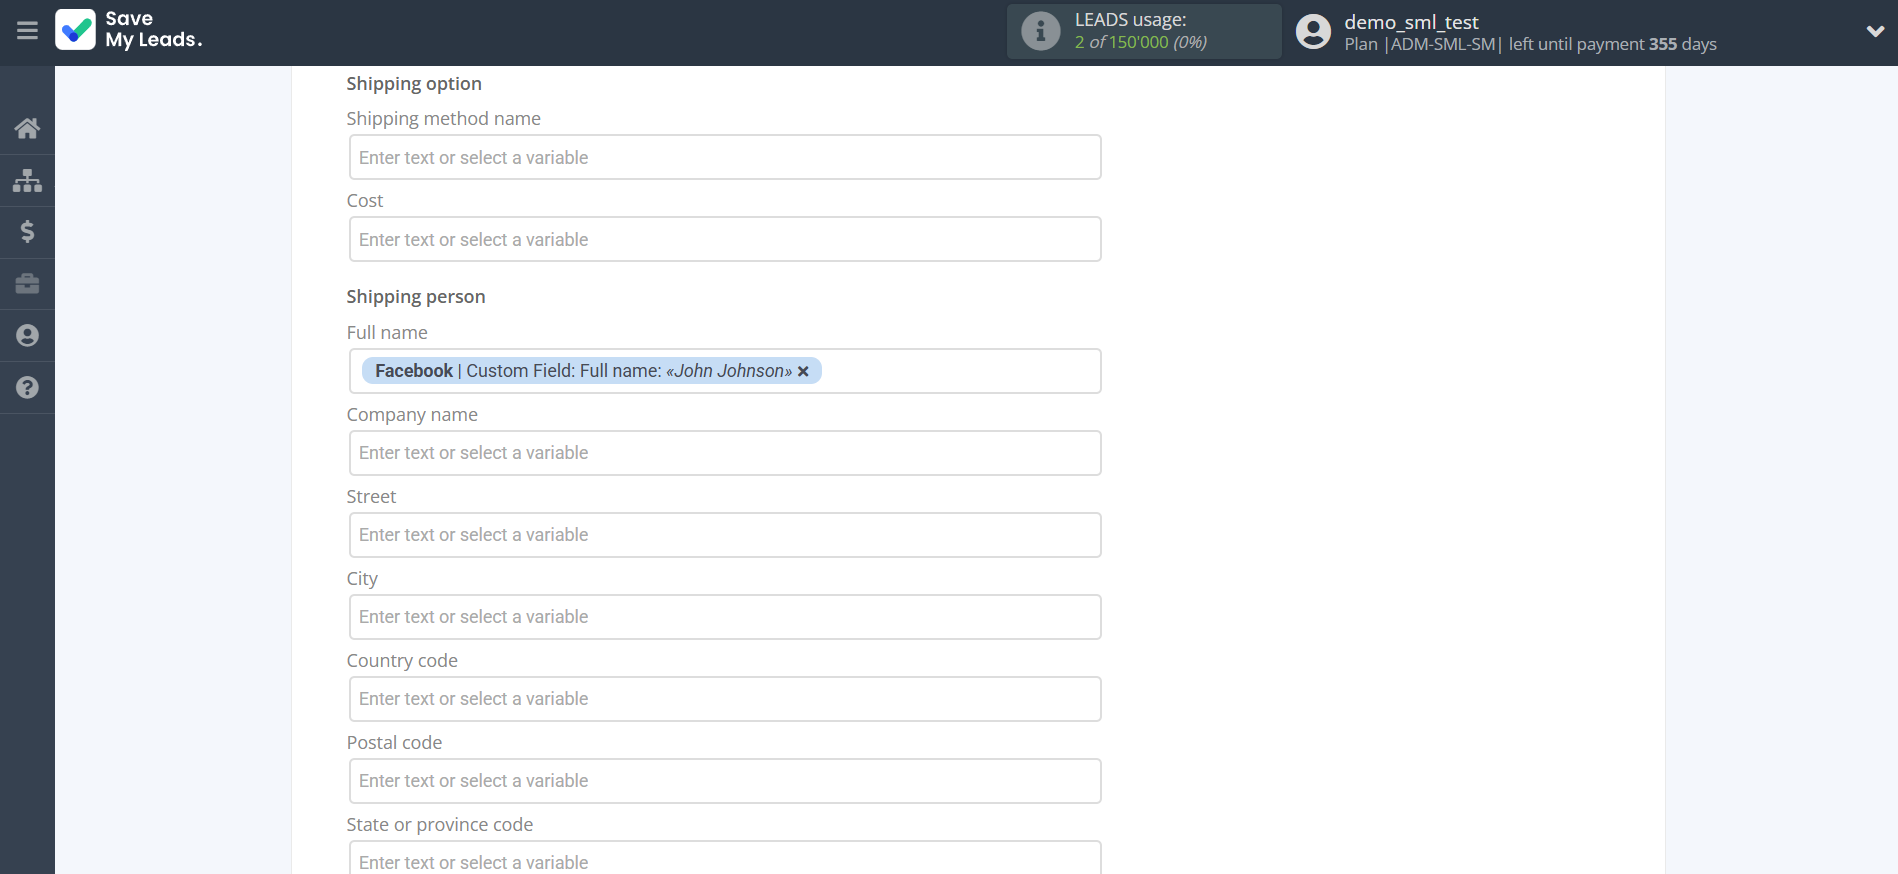Click the Shipping method name field
The width and height of the screenshot is (1898, 874).
[x=725, y=158]
